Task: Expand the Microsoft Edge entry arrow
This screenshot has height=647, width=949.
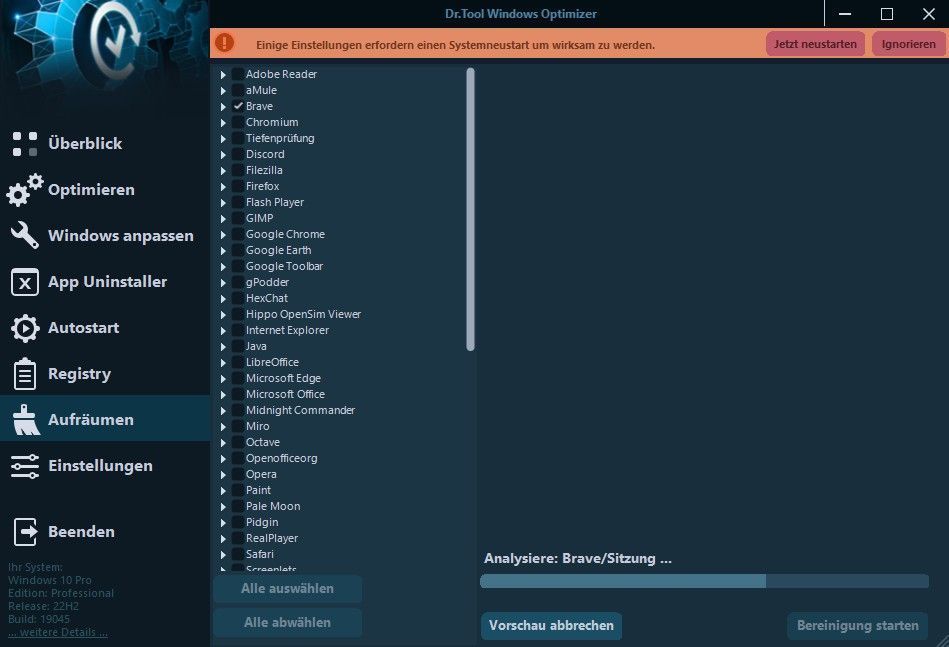Action: 223,378
